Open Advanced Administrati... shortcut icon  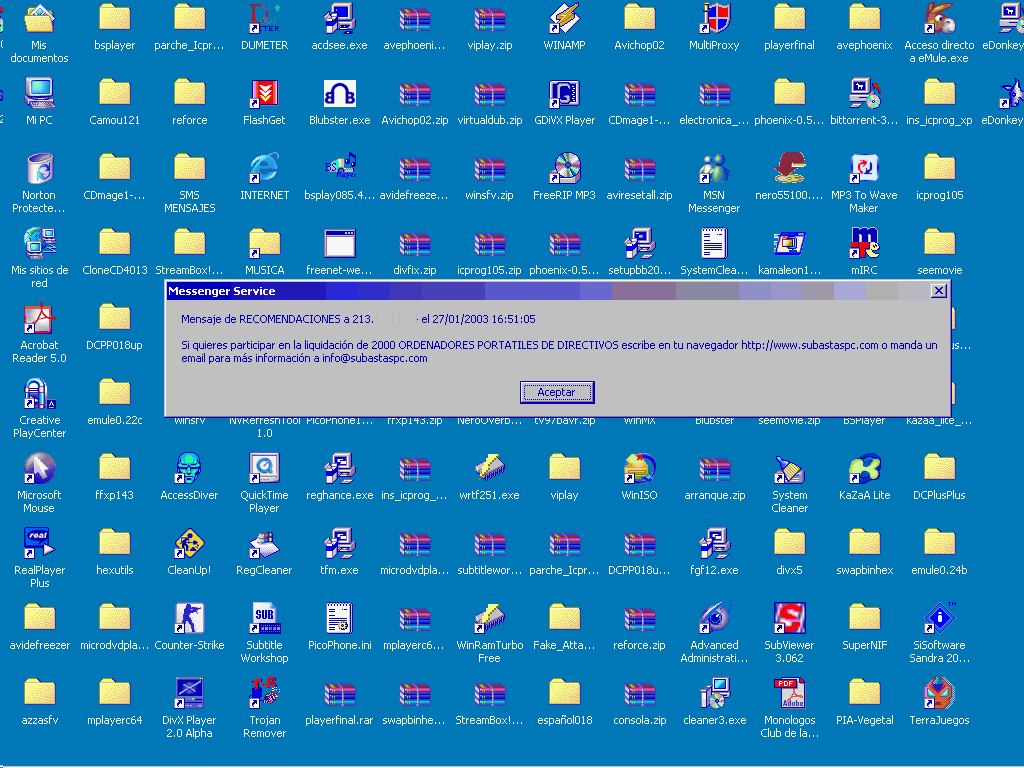[714, 619]
